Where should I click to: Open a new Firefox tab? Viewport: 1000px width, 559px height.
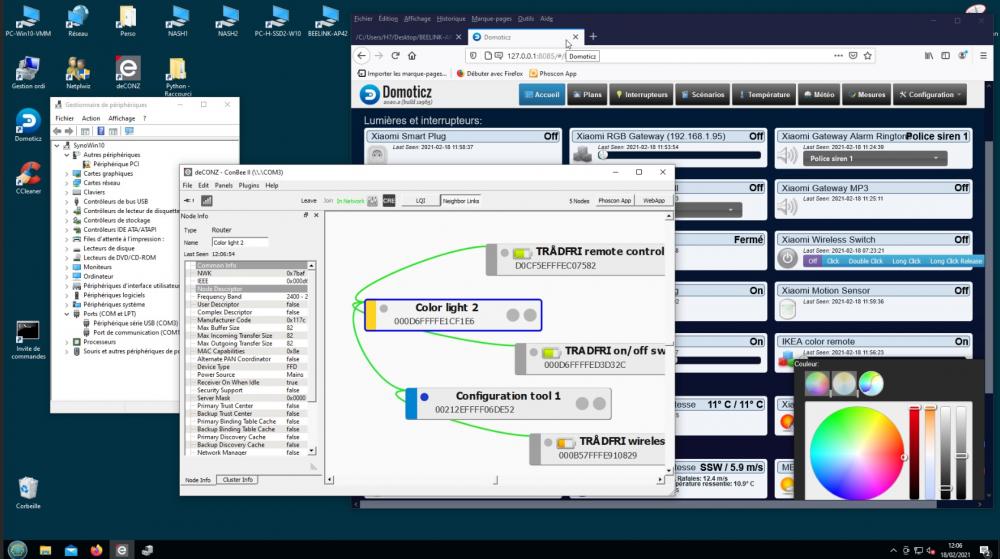coord(593,36)
